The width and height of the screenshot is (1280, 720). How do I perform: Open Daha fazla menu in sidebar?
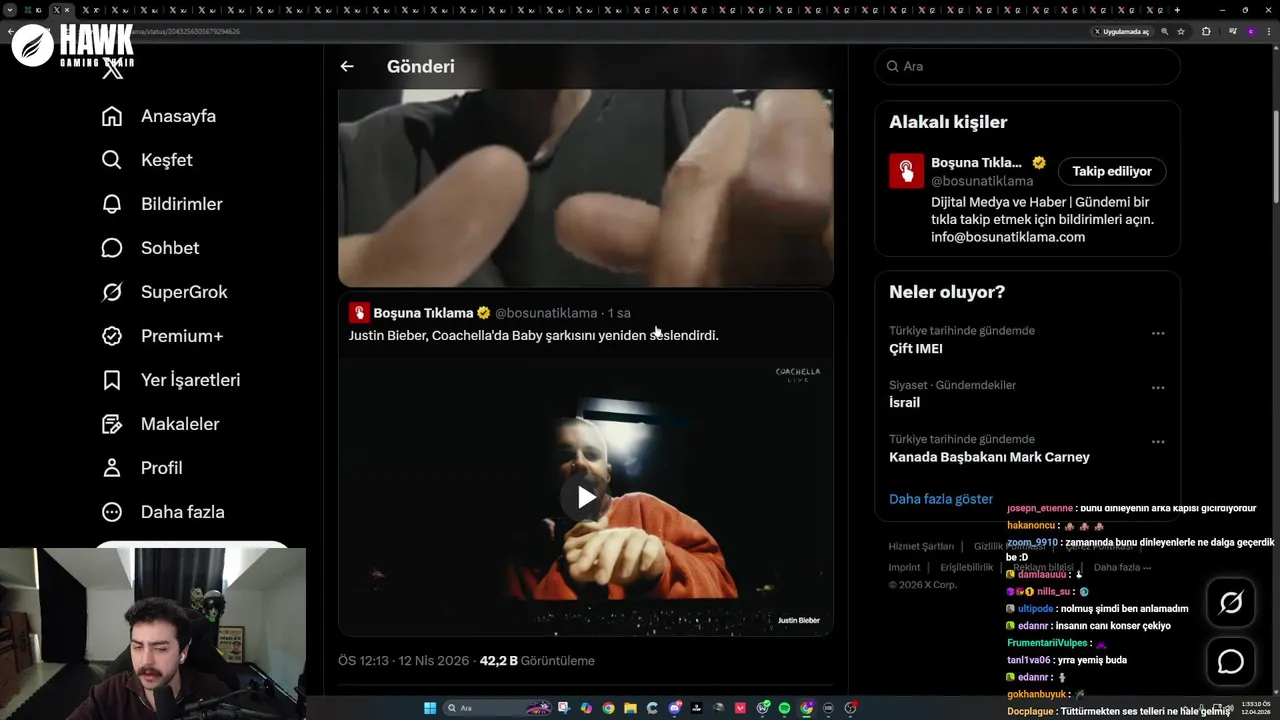[x=163, y=512]
